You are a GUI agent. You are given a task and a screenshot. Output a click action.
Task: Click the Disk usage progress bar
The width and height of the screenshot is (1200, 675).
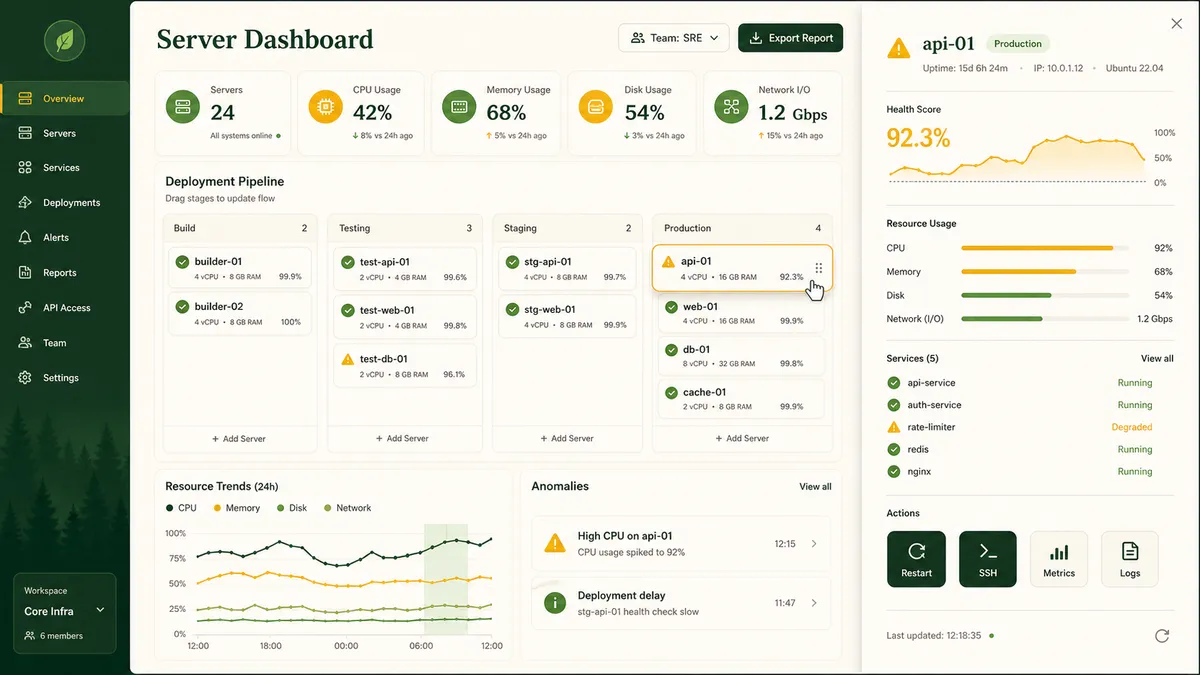pyautogui.click(x=1045, y=295)
